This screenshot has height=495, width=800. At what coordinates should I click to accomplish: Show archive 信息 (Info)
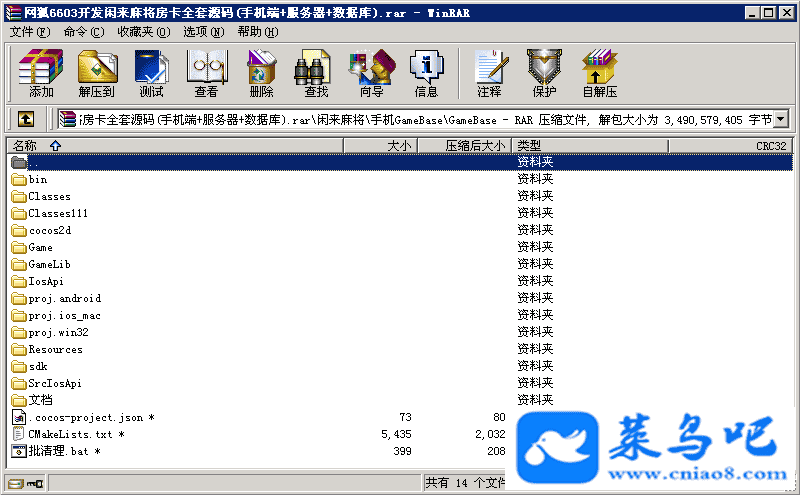[x=426, y=73]
